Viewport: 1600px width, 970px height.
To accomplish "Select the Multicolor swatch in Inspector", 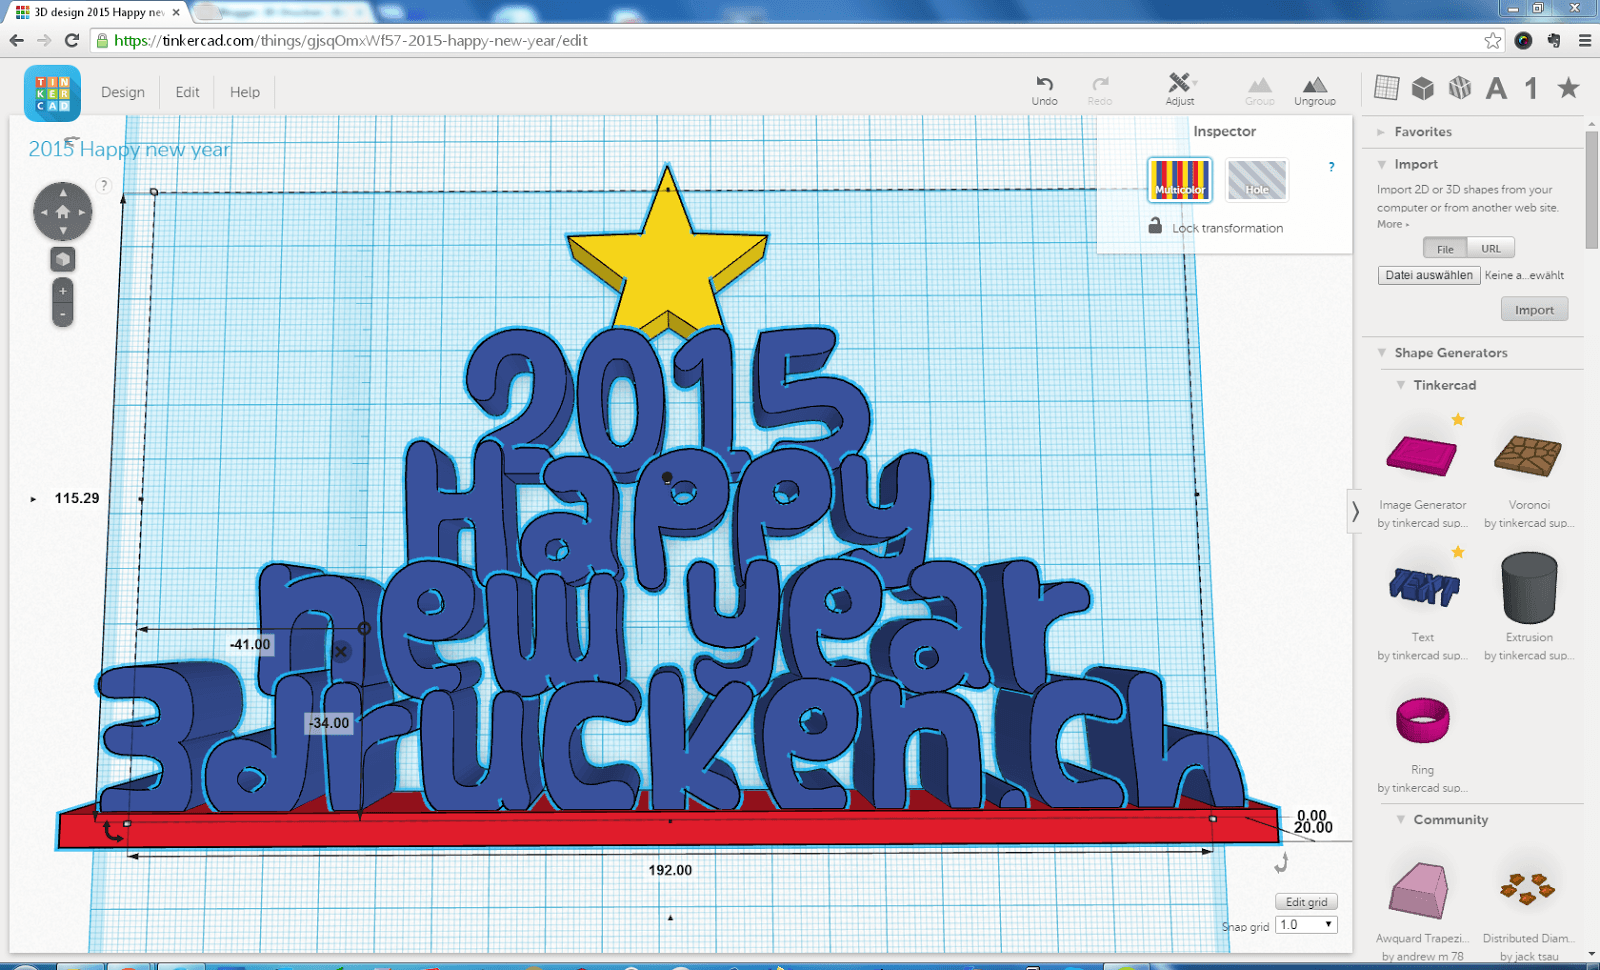I will (x=1180, y=180).
